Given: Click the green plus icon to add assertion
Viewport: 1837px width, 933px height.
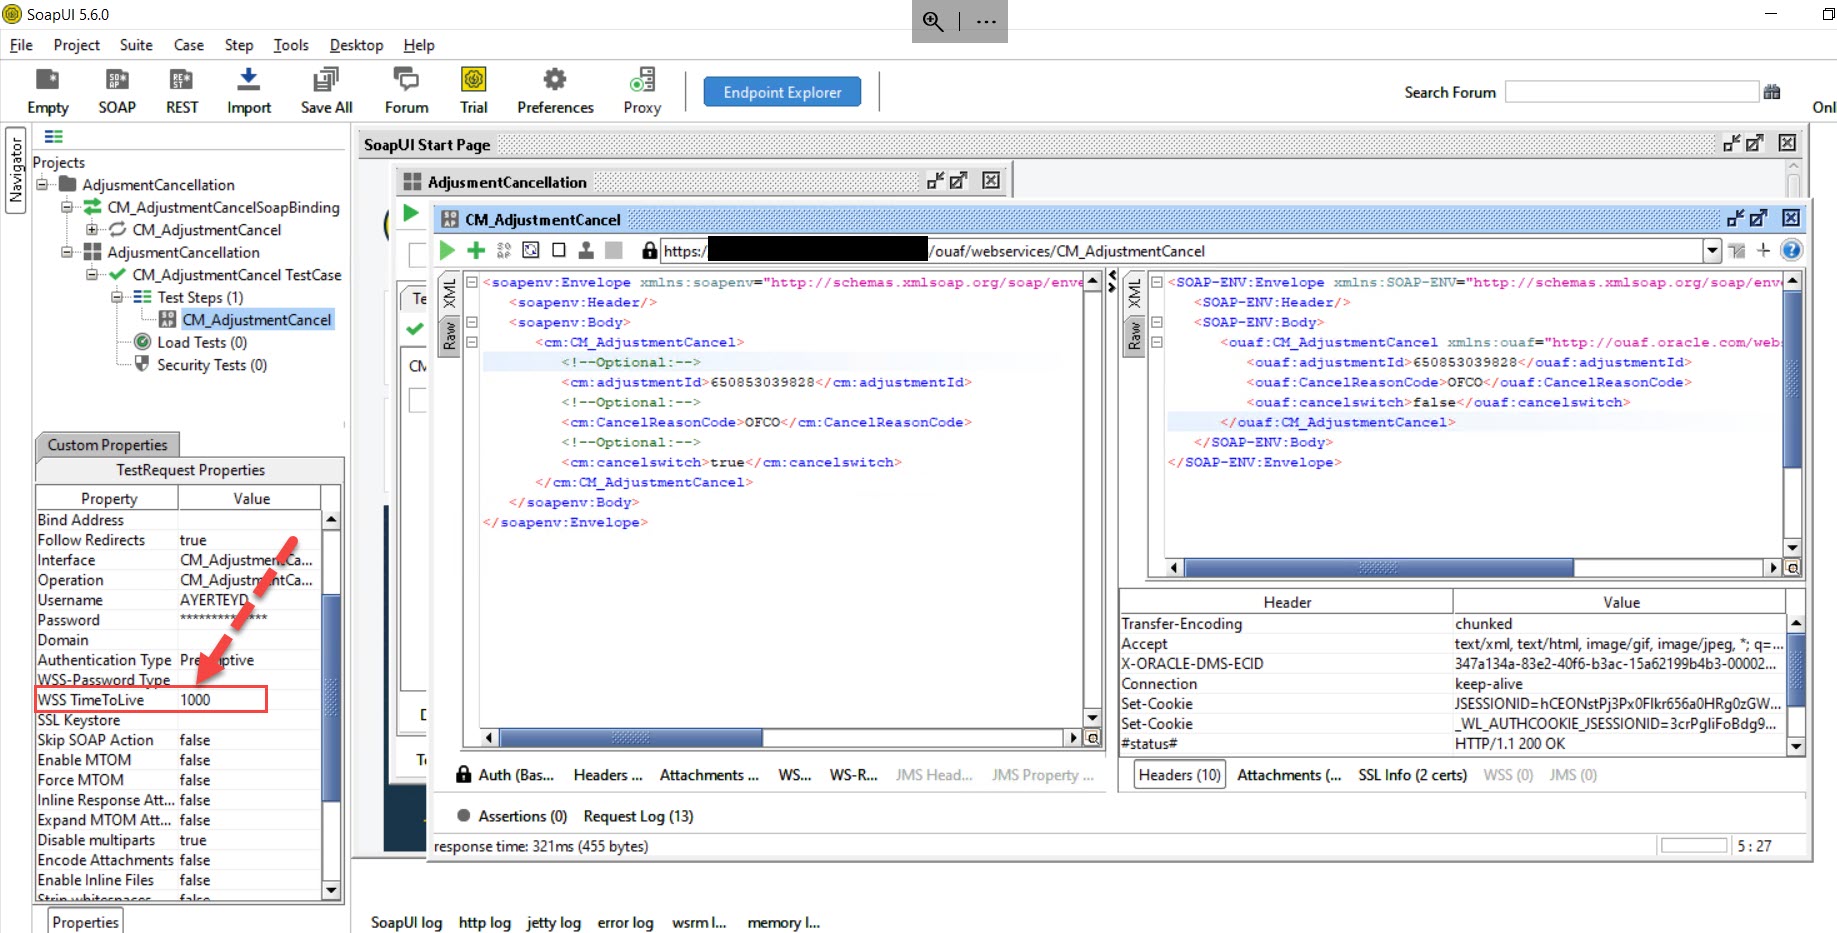Looking at the screenshot, I should (476, 250).
